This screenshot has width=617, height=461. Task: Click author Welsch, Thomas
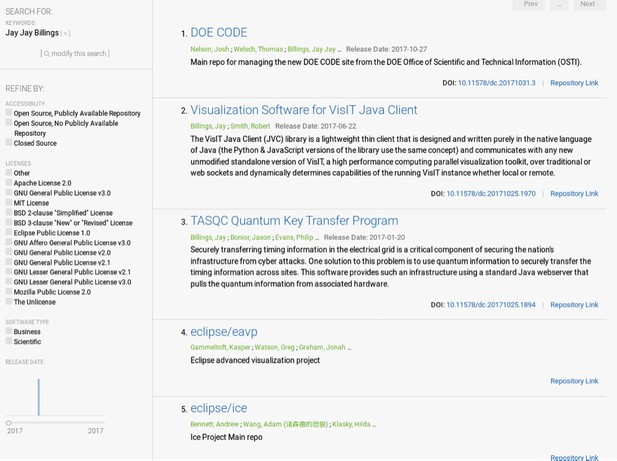[x=258, y=49]
